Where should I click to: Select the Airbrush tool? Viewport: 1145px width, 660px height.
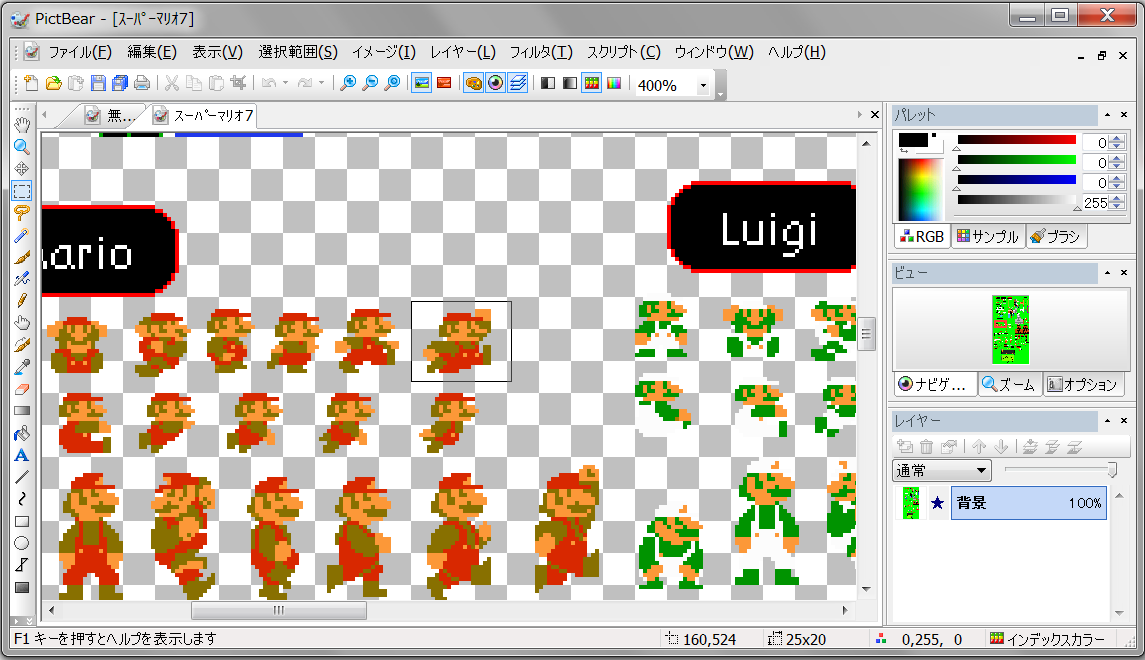pyautogui.click(x=22, y=279)
